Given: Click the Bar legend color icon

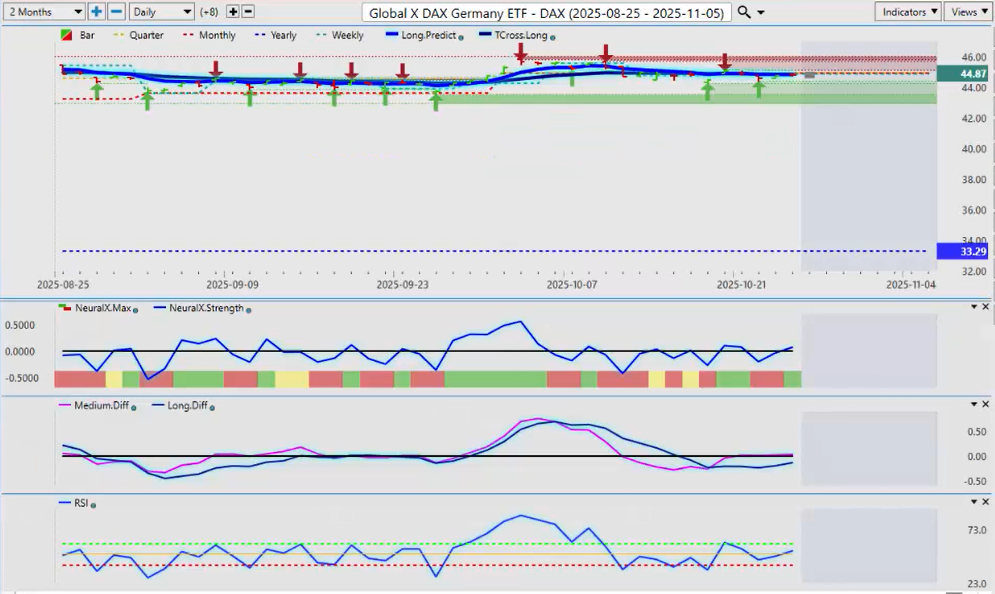Looking at the screenshot, I should click(x=66, y=35).
